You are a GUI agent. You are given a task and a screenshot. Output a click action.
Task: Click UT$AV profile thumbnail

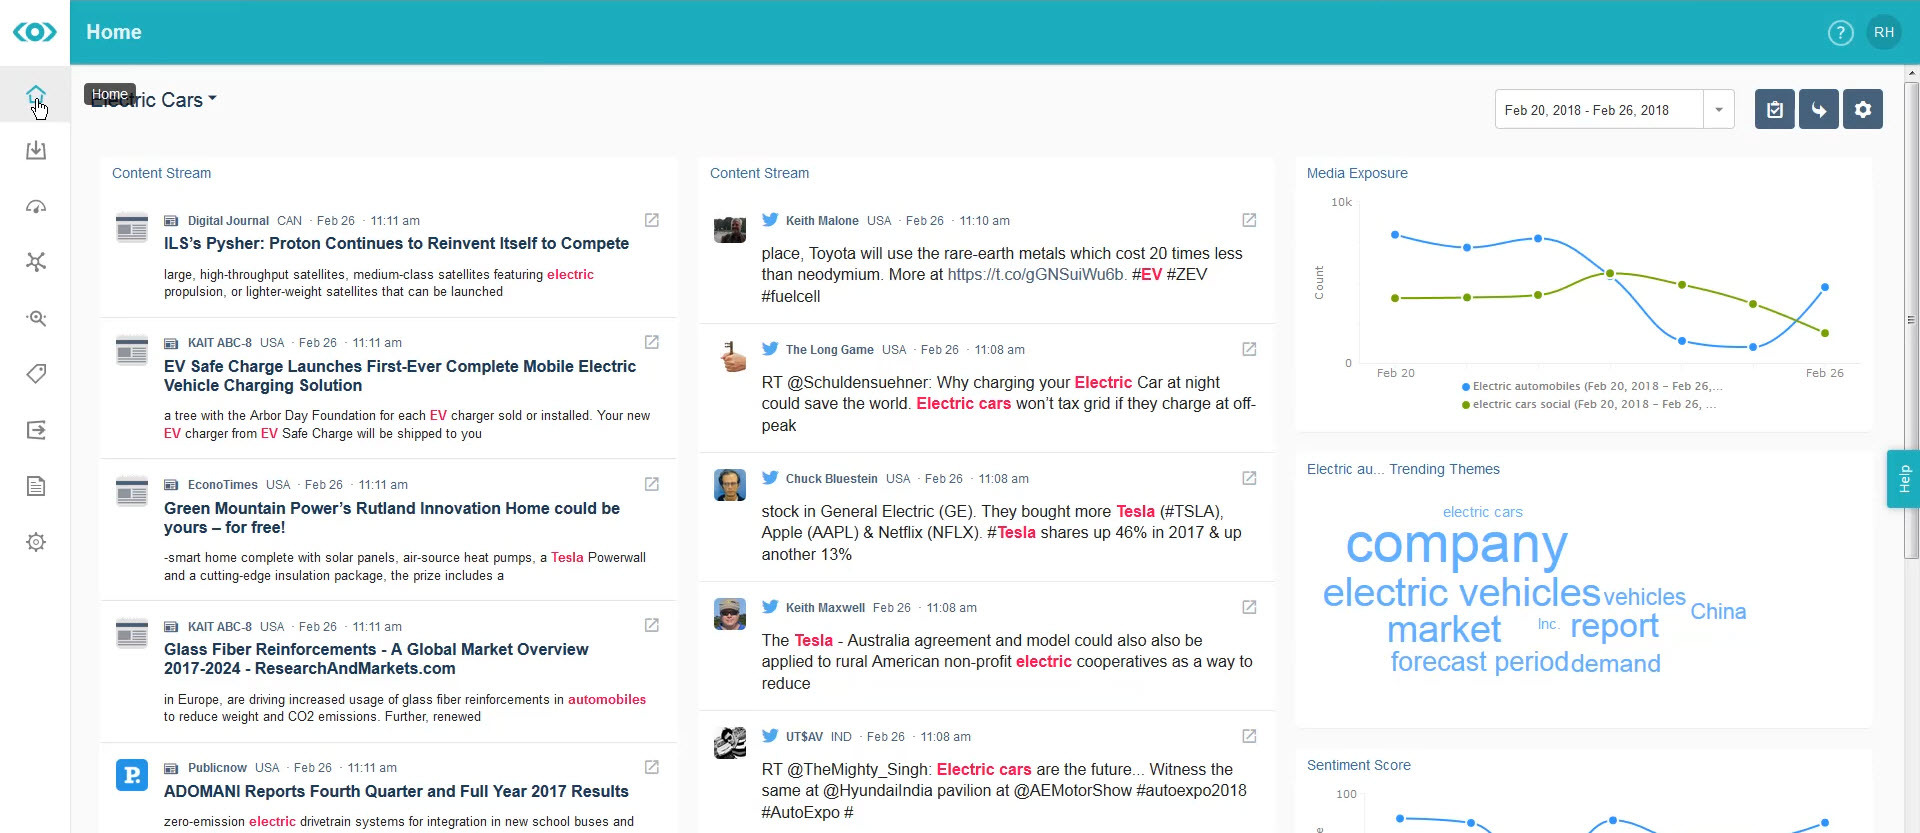coord(730,743)
